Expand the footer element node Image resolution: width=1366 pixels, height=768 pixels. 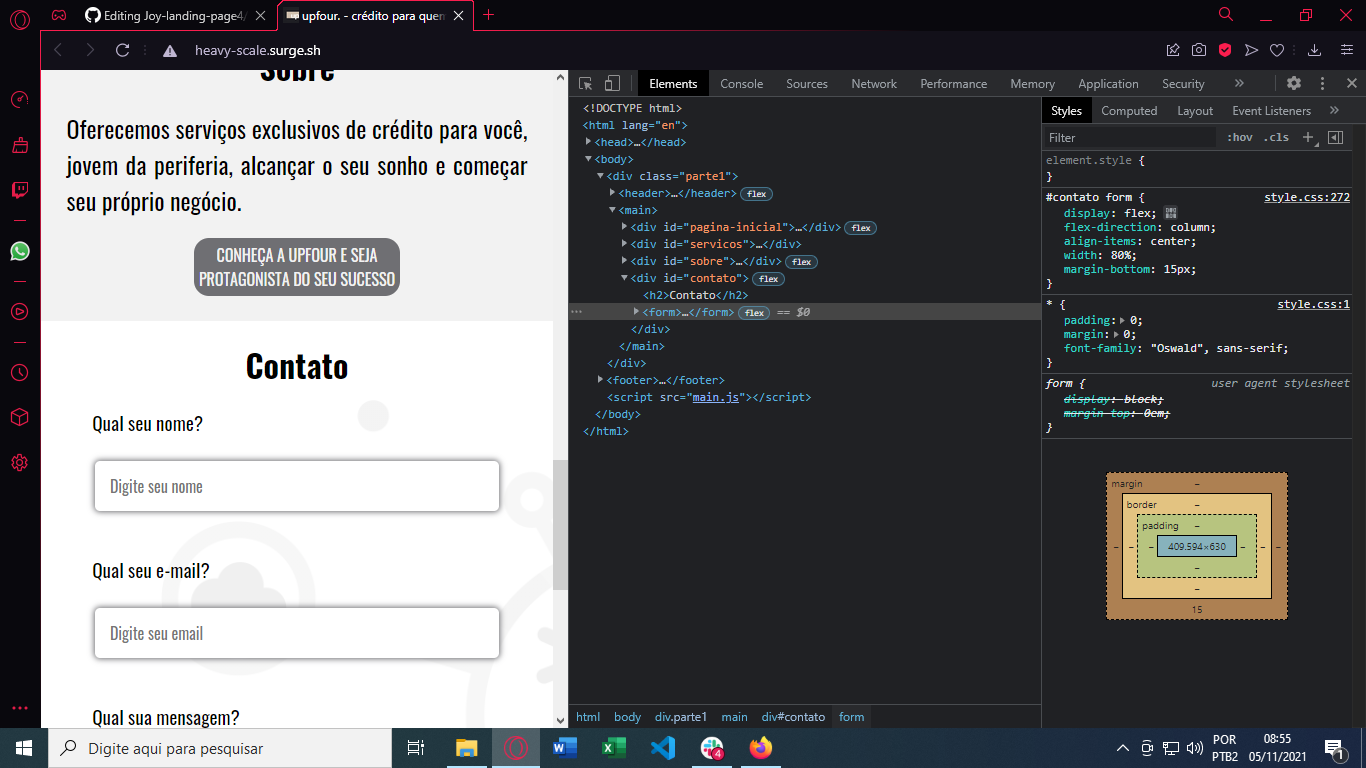click(x=601, y=380)
